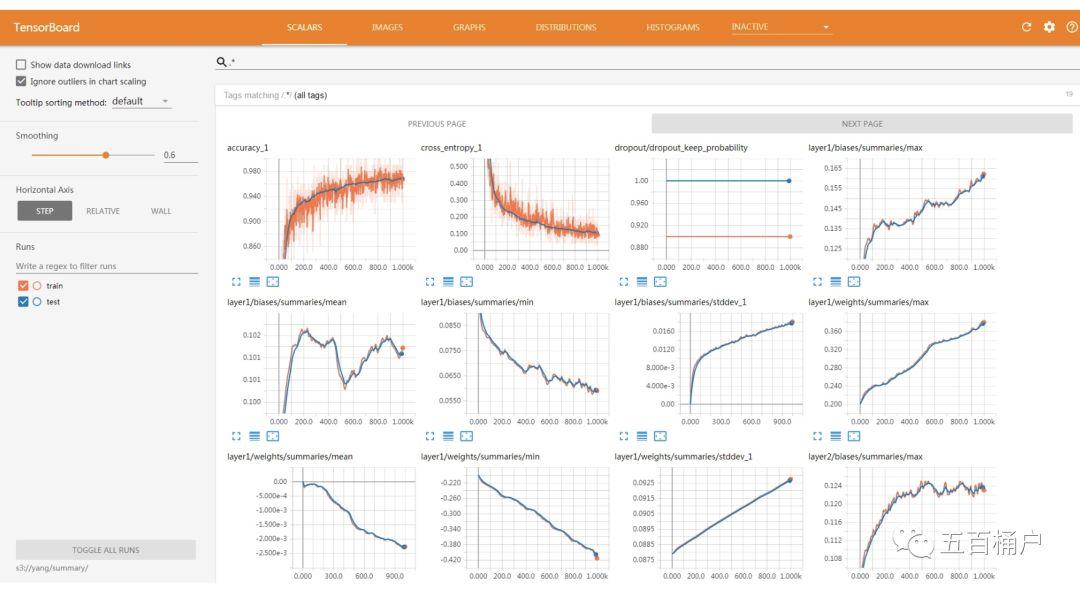Switch to the SCALARS tab
Screen dimensions: 1080x590
pyautogui.click(x=304, y=28)
